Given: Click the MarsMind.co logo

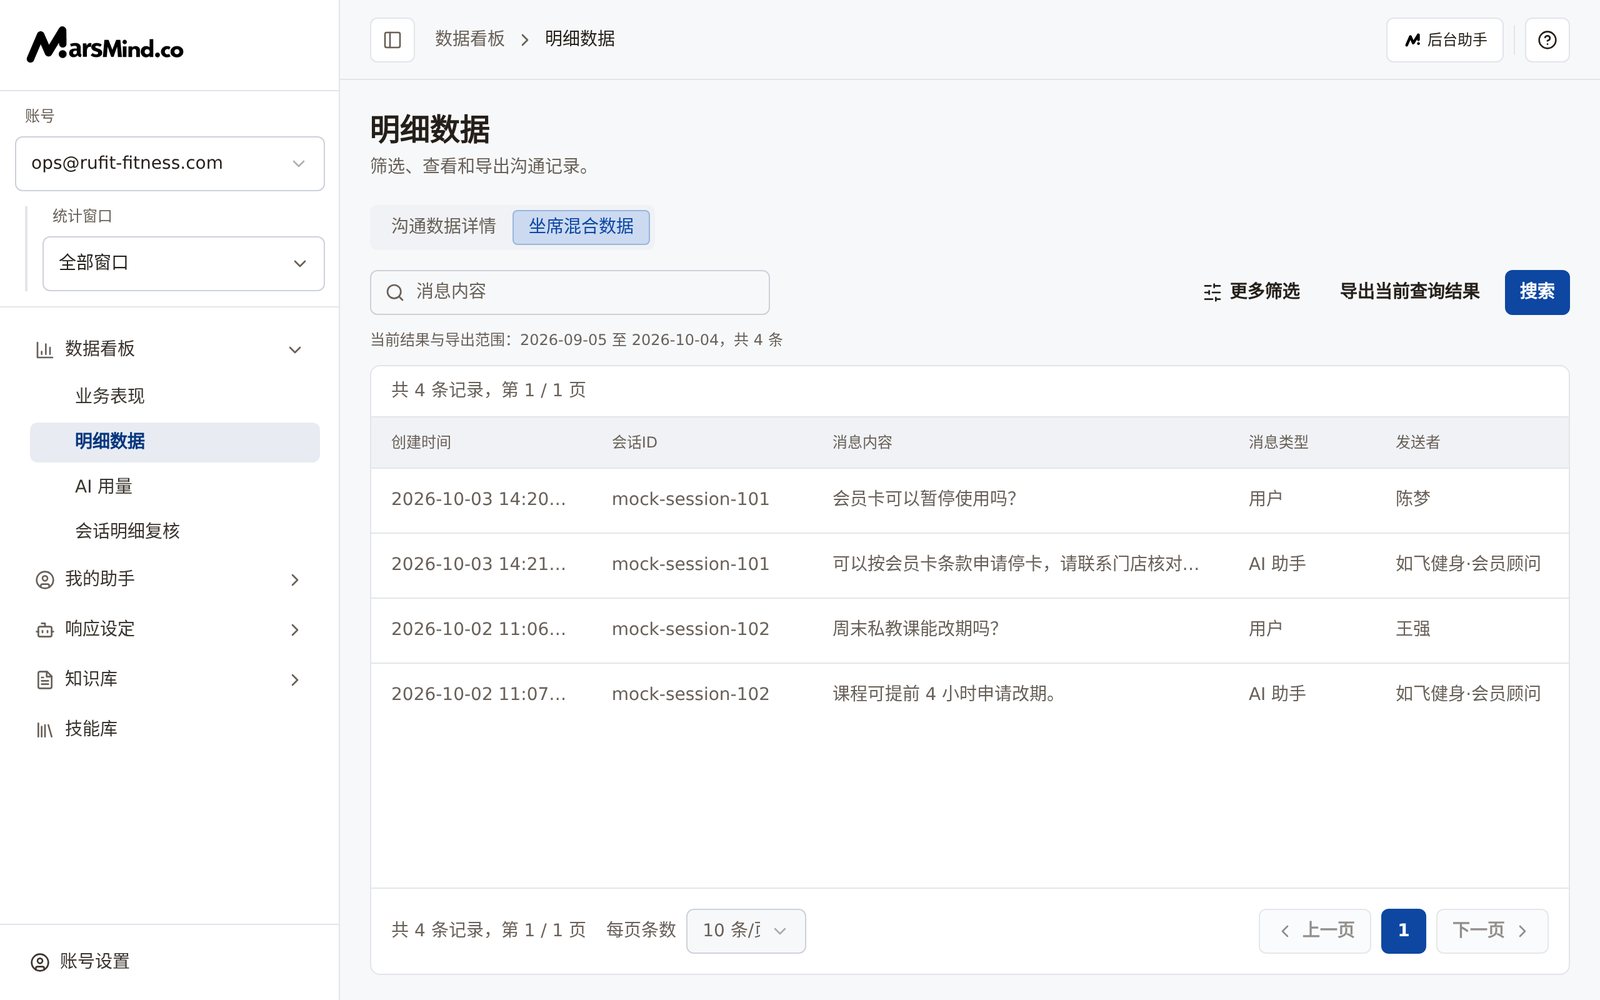Looking at the screenshot, I should (x=105, y=45).
